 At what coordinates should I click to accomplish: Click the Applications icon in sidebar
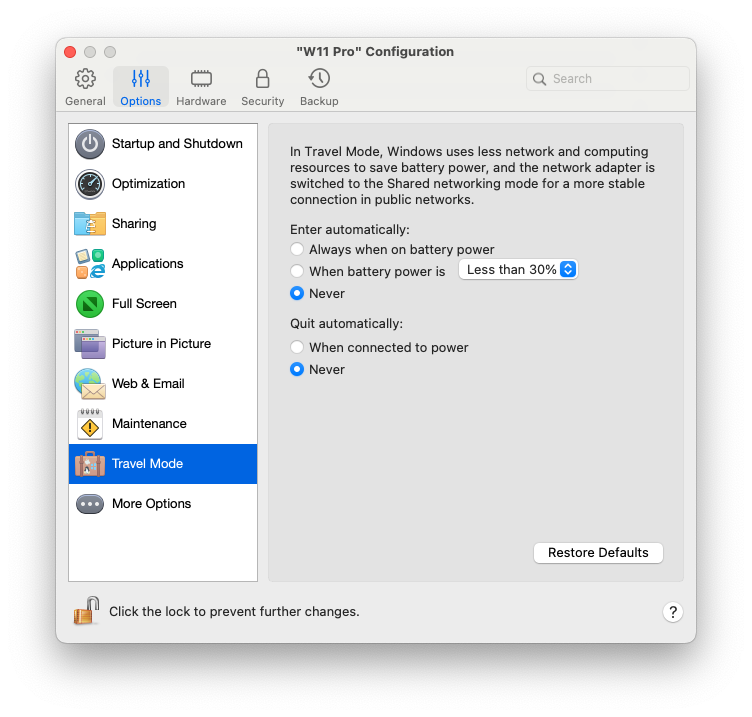point(90,264)
